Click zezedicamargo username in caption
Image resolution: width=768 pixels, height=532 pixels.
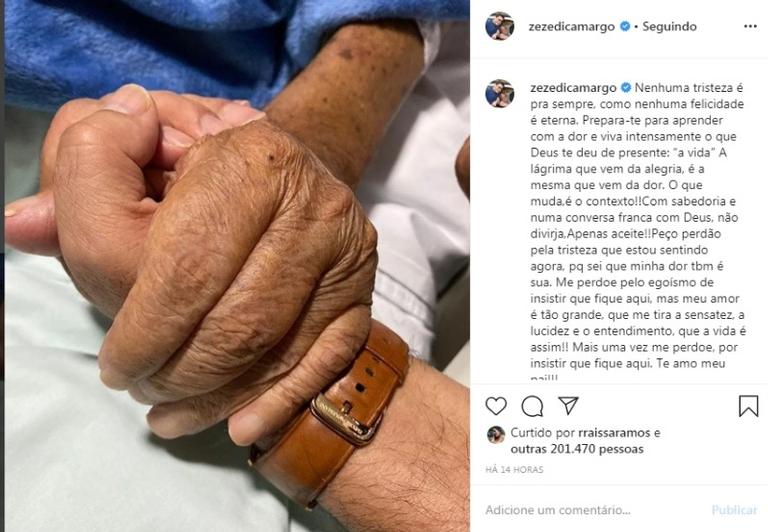click(573, 88)
